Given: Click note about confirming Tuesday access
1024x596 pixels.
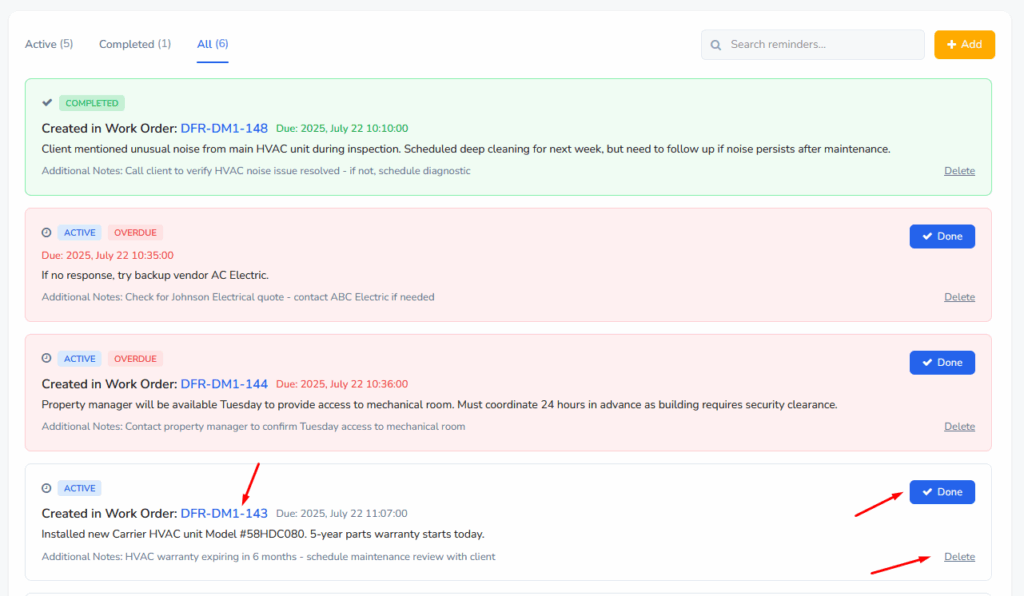Looking at the screenshot, I should (253, 426).
